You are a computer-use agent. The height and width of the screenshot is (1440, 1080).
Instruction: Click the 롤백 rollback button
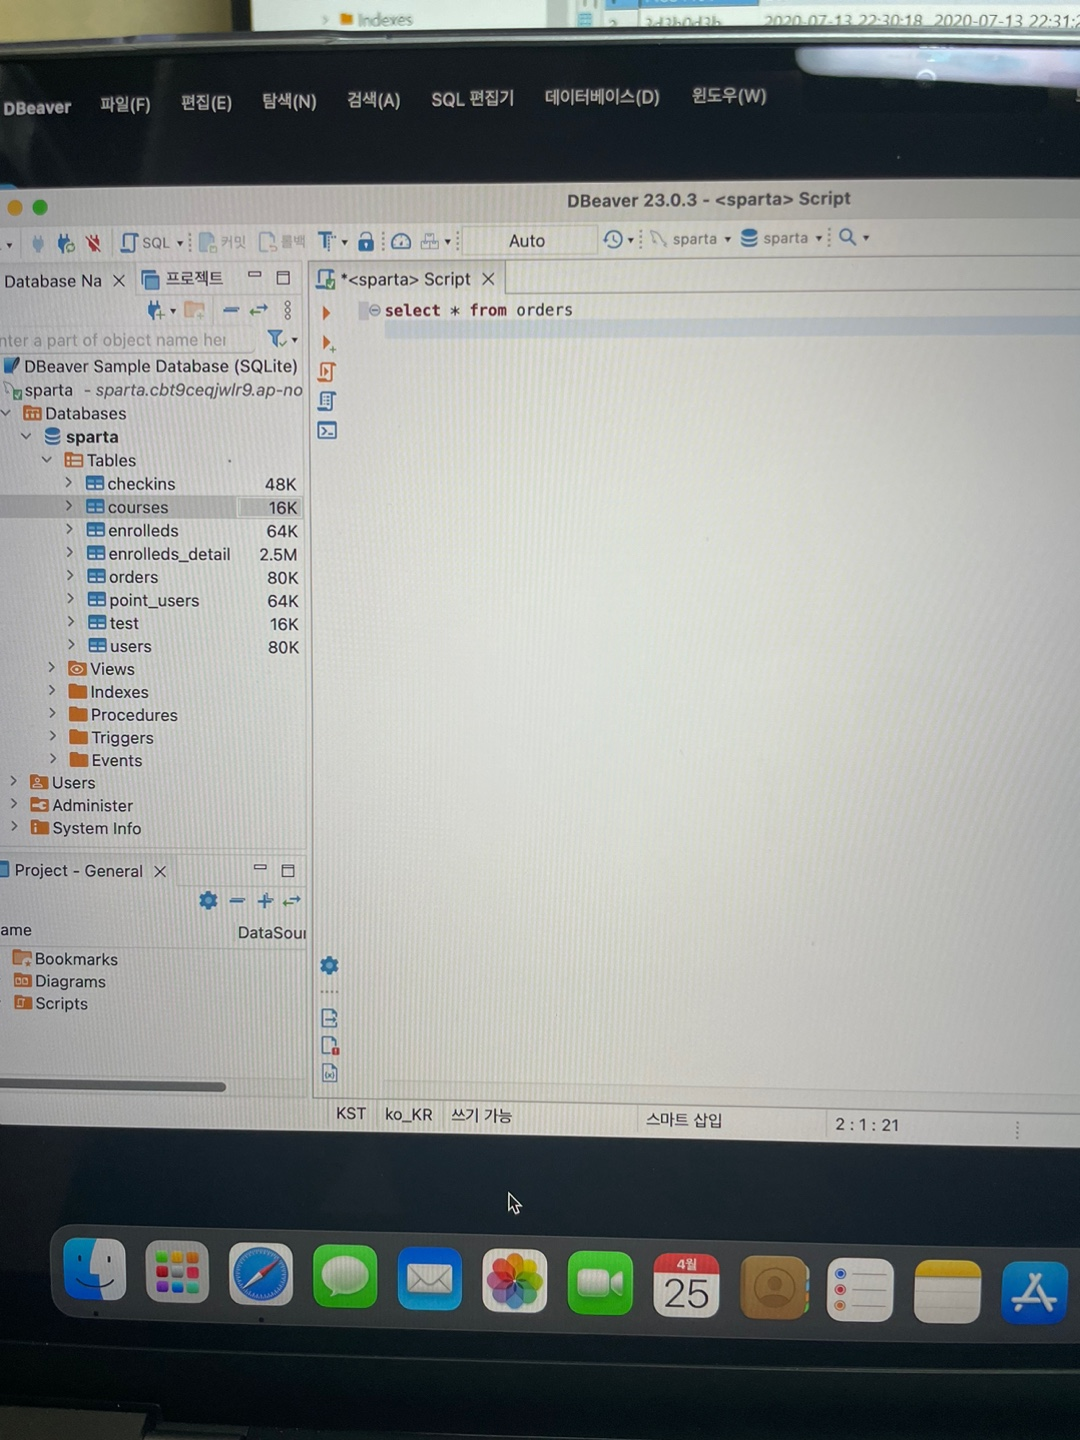pos(282,242)
